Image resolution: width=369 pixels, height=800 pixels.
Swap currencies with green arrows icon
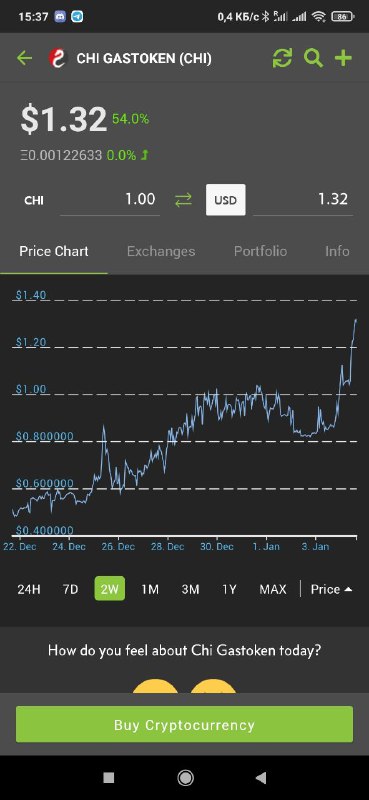pyautogui.click(x=183, y=200)
